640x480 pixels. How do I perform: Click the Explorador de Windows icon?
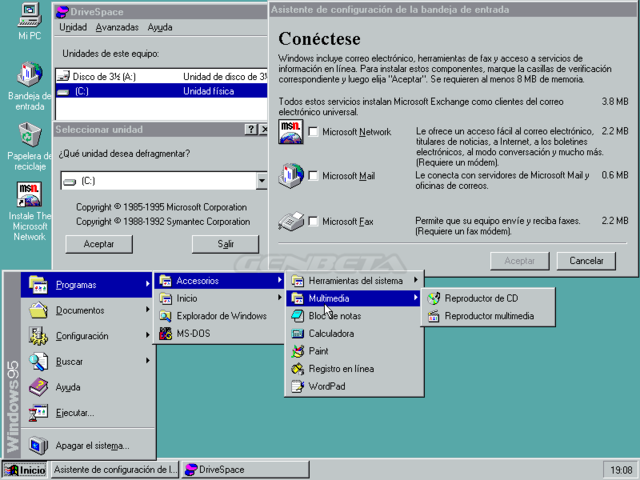click(165, 316)
